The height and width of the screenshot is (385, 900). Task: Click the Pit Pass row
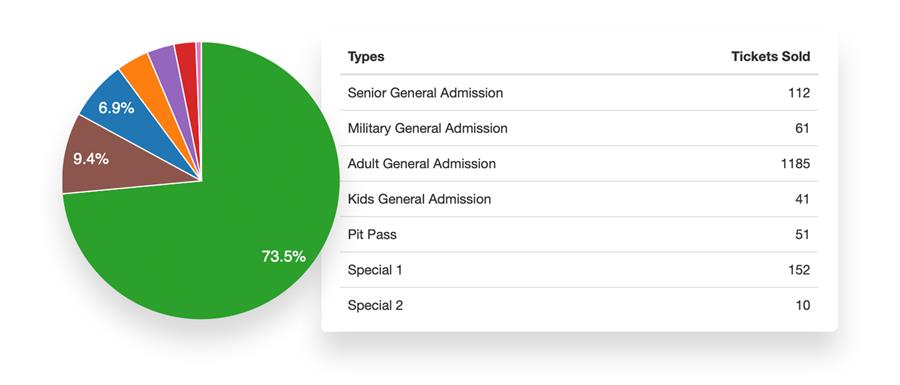579,235
